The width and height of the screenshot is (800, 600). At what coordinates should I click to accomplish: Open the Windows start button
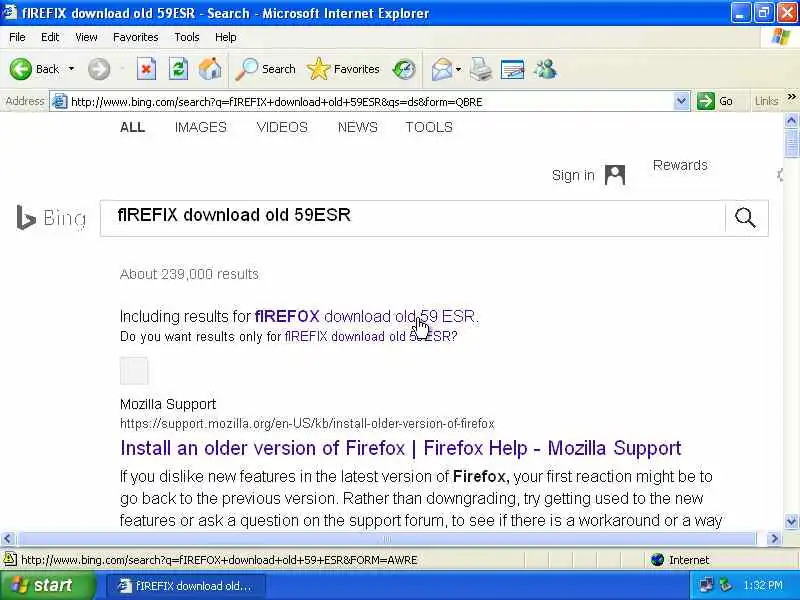[x=47, y=585]
